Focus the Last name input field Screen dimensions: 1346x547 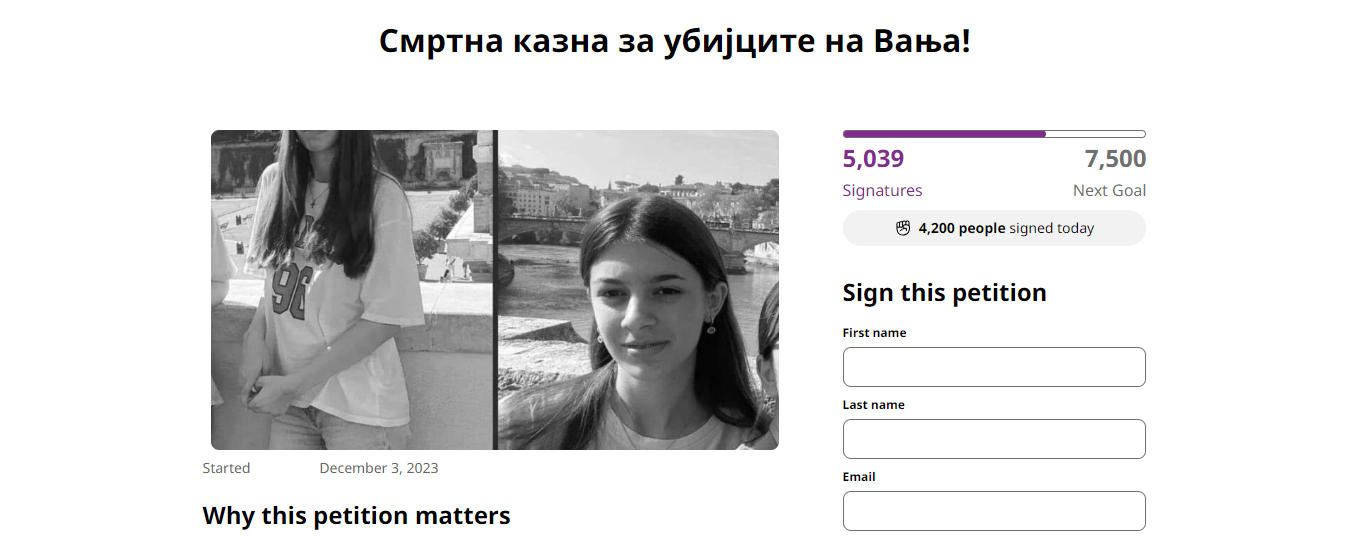tap(994, 439)
